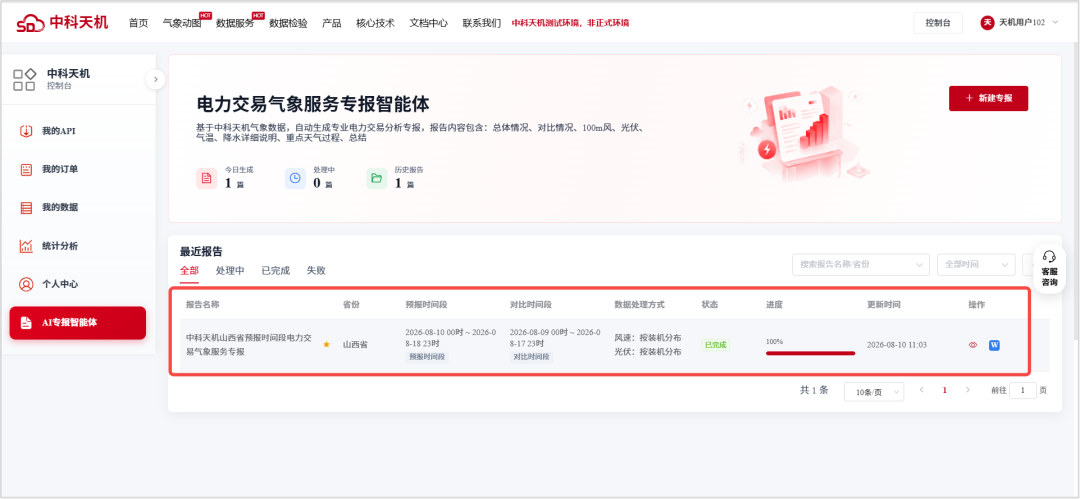Screen dimensions: 1080x499
Task: Open the 搜索报告名称/省份 dropdown
Action: pyautogui.click(x=861, y=265)
